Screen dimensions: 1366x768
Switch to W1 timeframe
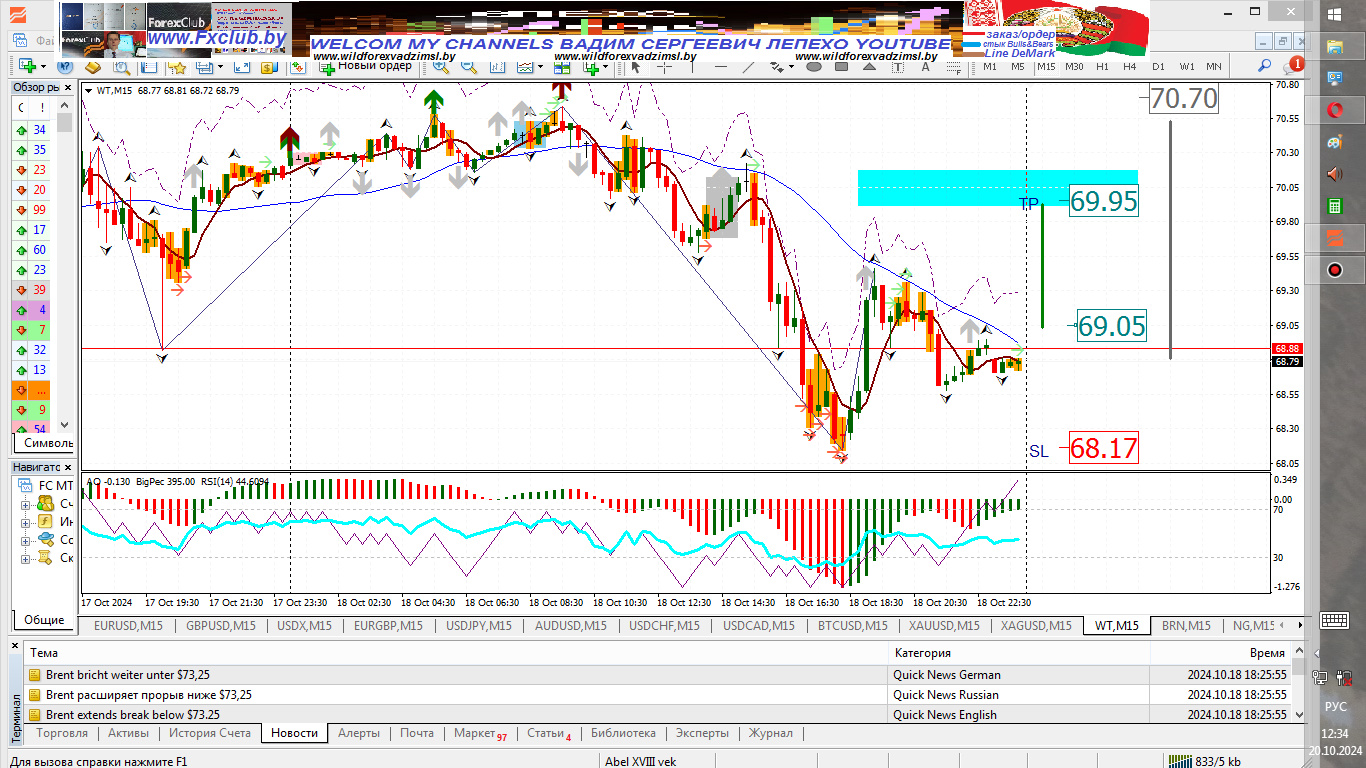pos(1186,66)
